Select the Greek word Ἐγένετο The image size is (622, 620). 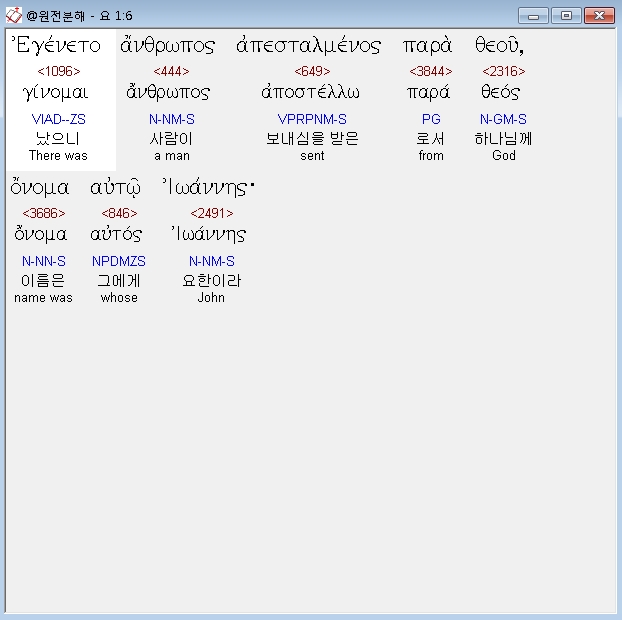pyautogui.click(x=56, y=46)
